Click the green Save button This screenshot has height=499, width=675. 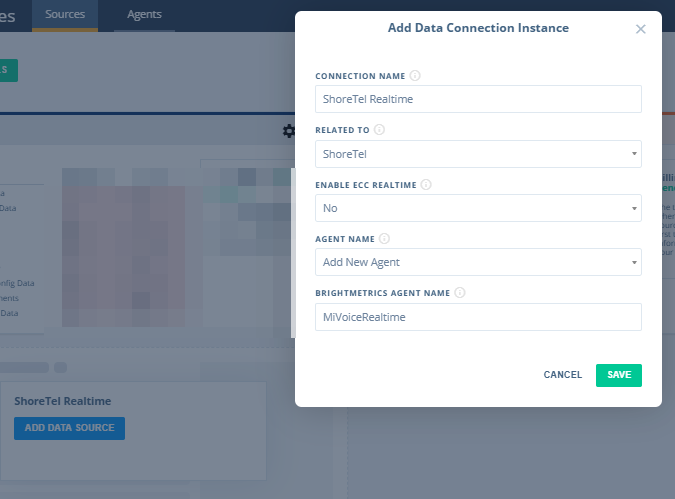tap(619, 375)
